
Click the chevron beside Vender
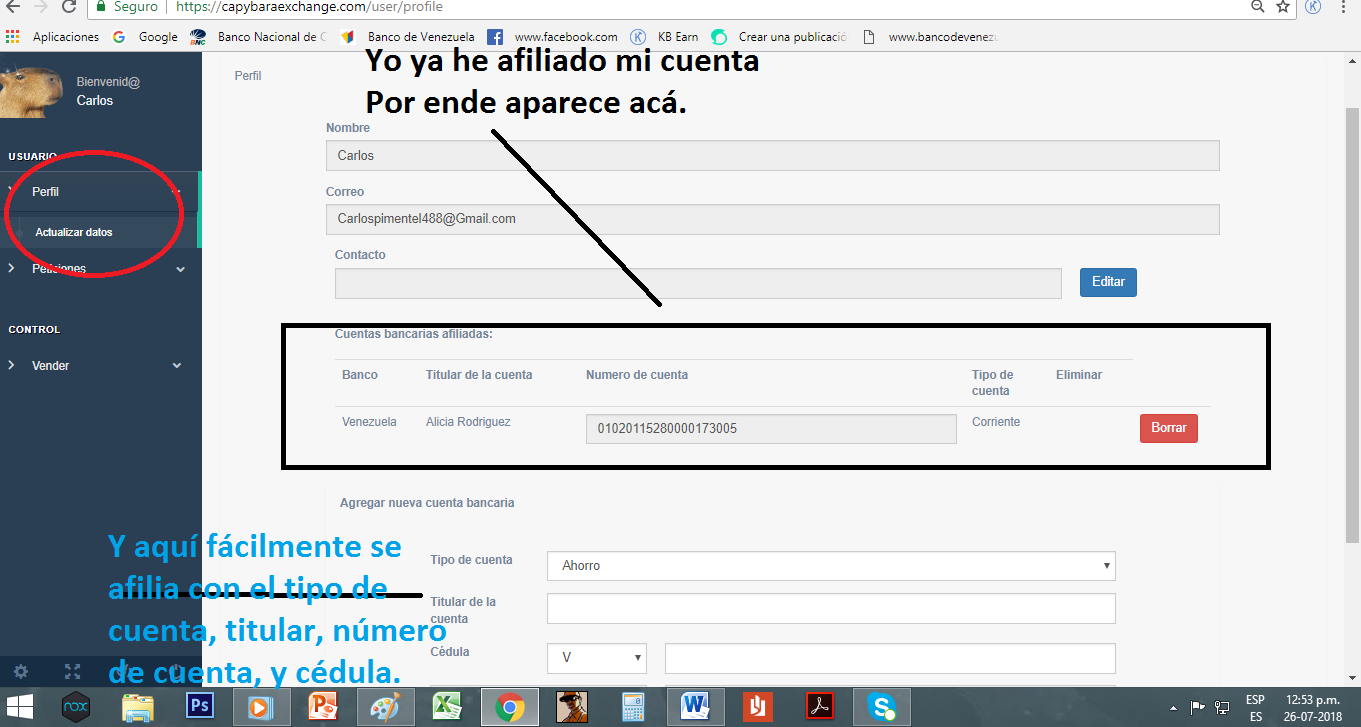coord(177,365)
